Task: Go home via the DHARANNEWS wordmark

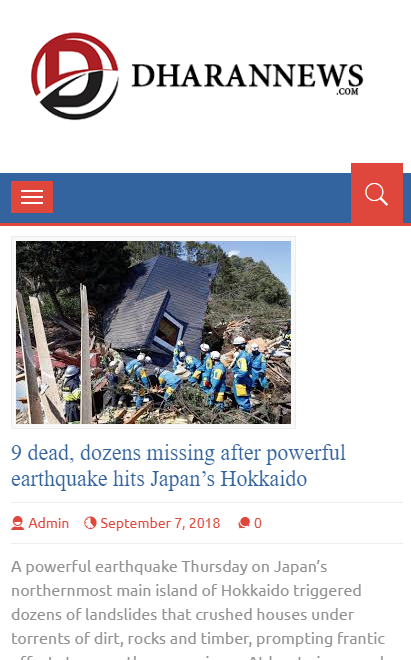Action: click(247, 76)
